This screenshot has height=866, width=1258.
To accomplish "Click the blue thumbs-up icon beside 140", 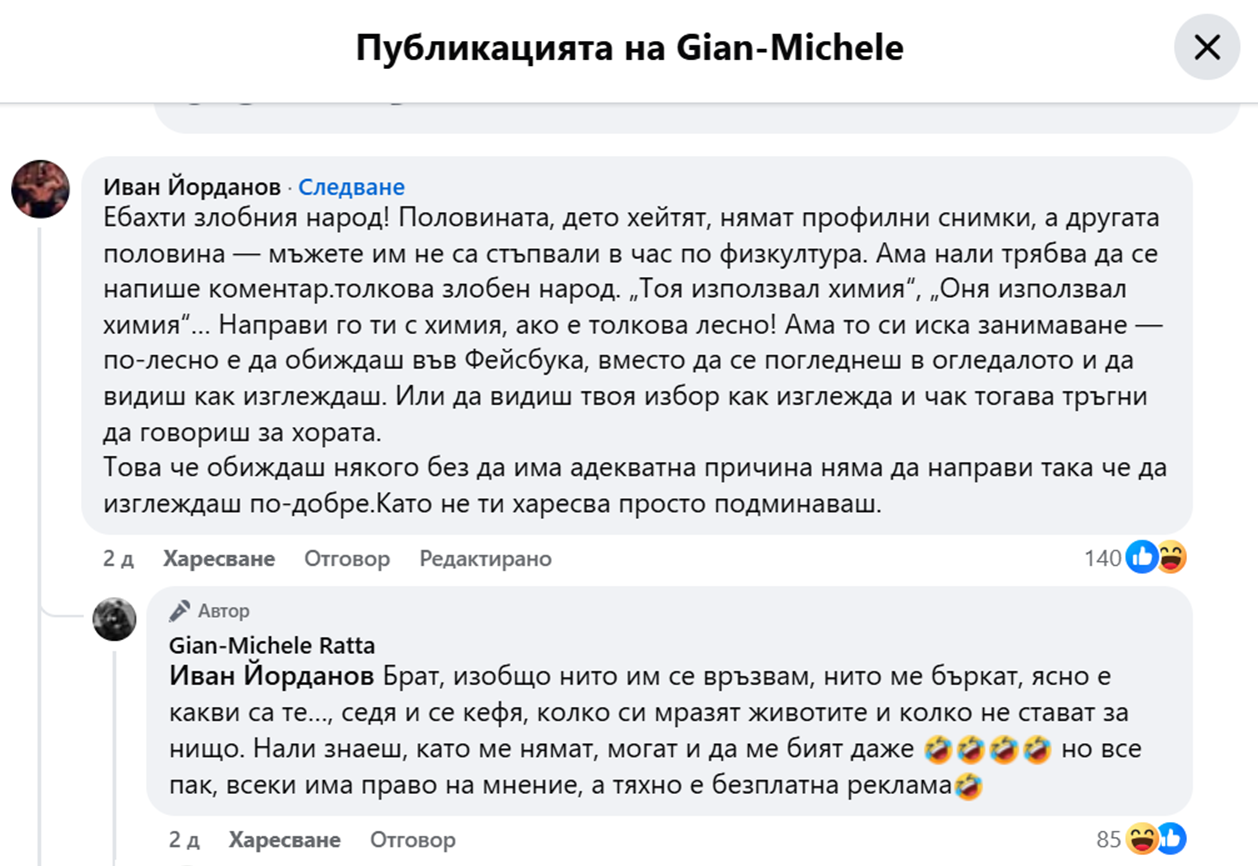I will point(1140,557).
